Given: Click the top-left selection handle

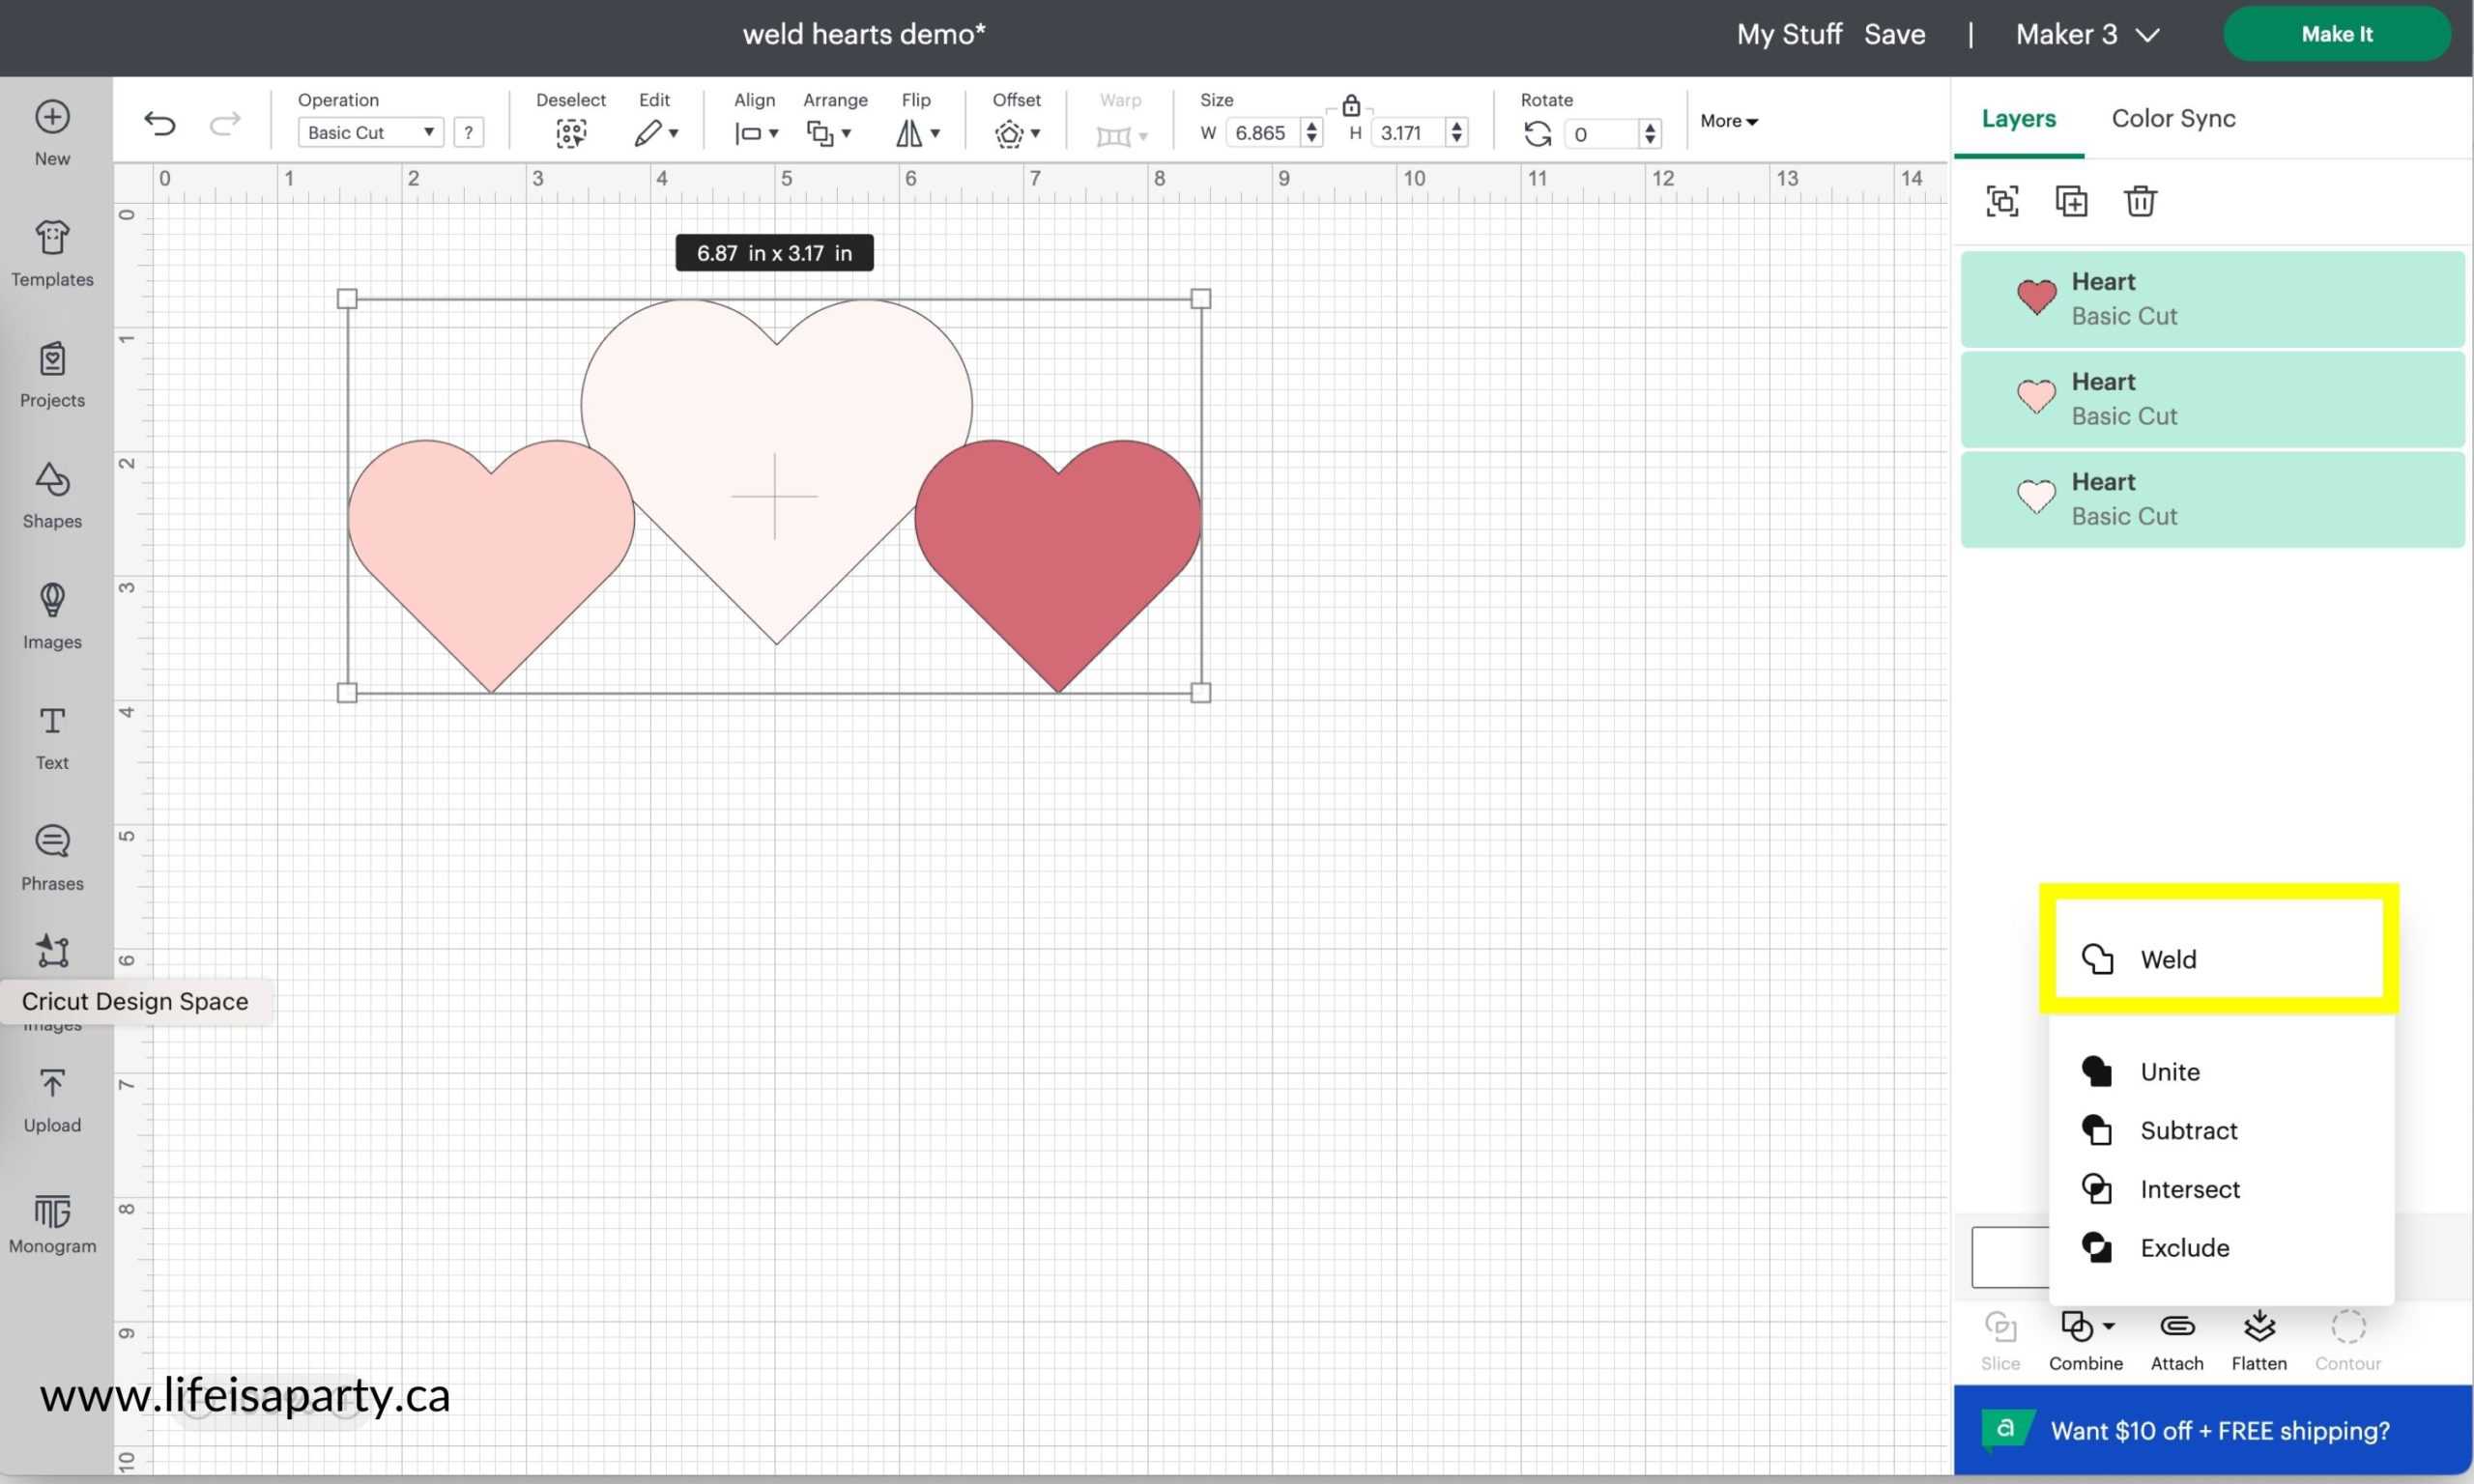Looking at the screenshot, I should (x=347, y=298).
